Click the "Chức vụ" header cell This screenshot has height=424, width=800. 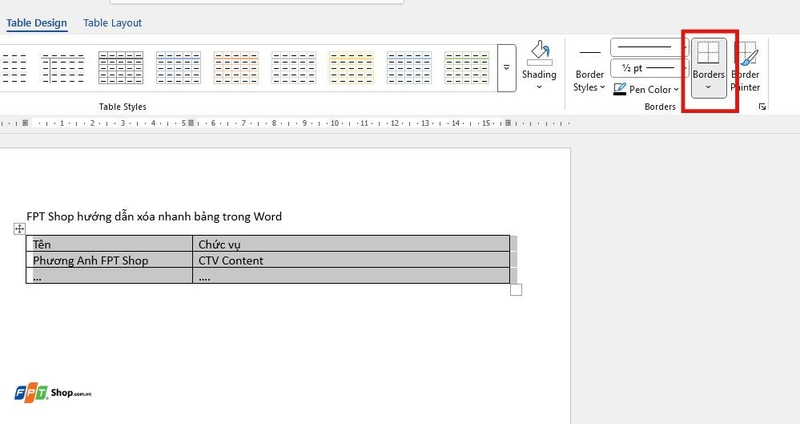[x=351, y=244]
